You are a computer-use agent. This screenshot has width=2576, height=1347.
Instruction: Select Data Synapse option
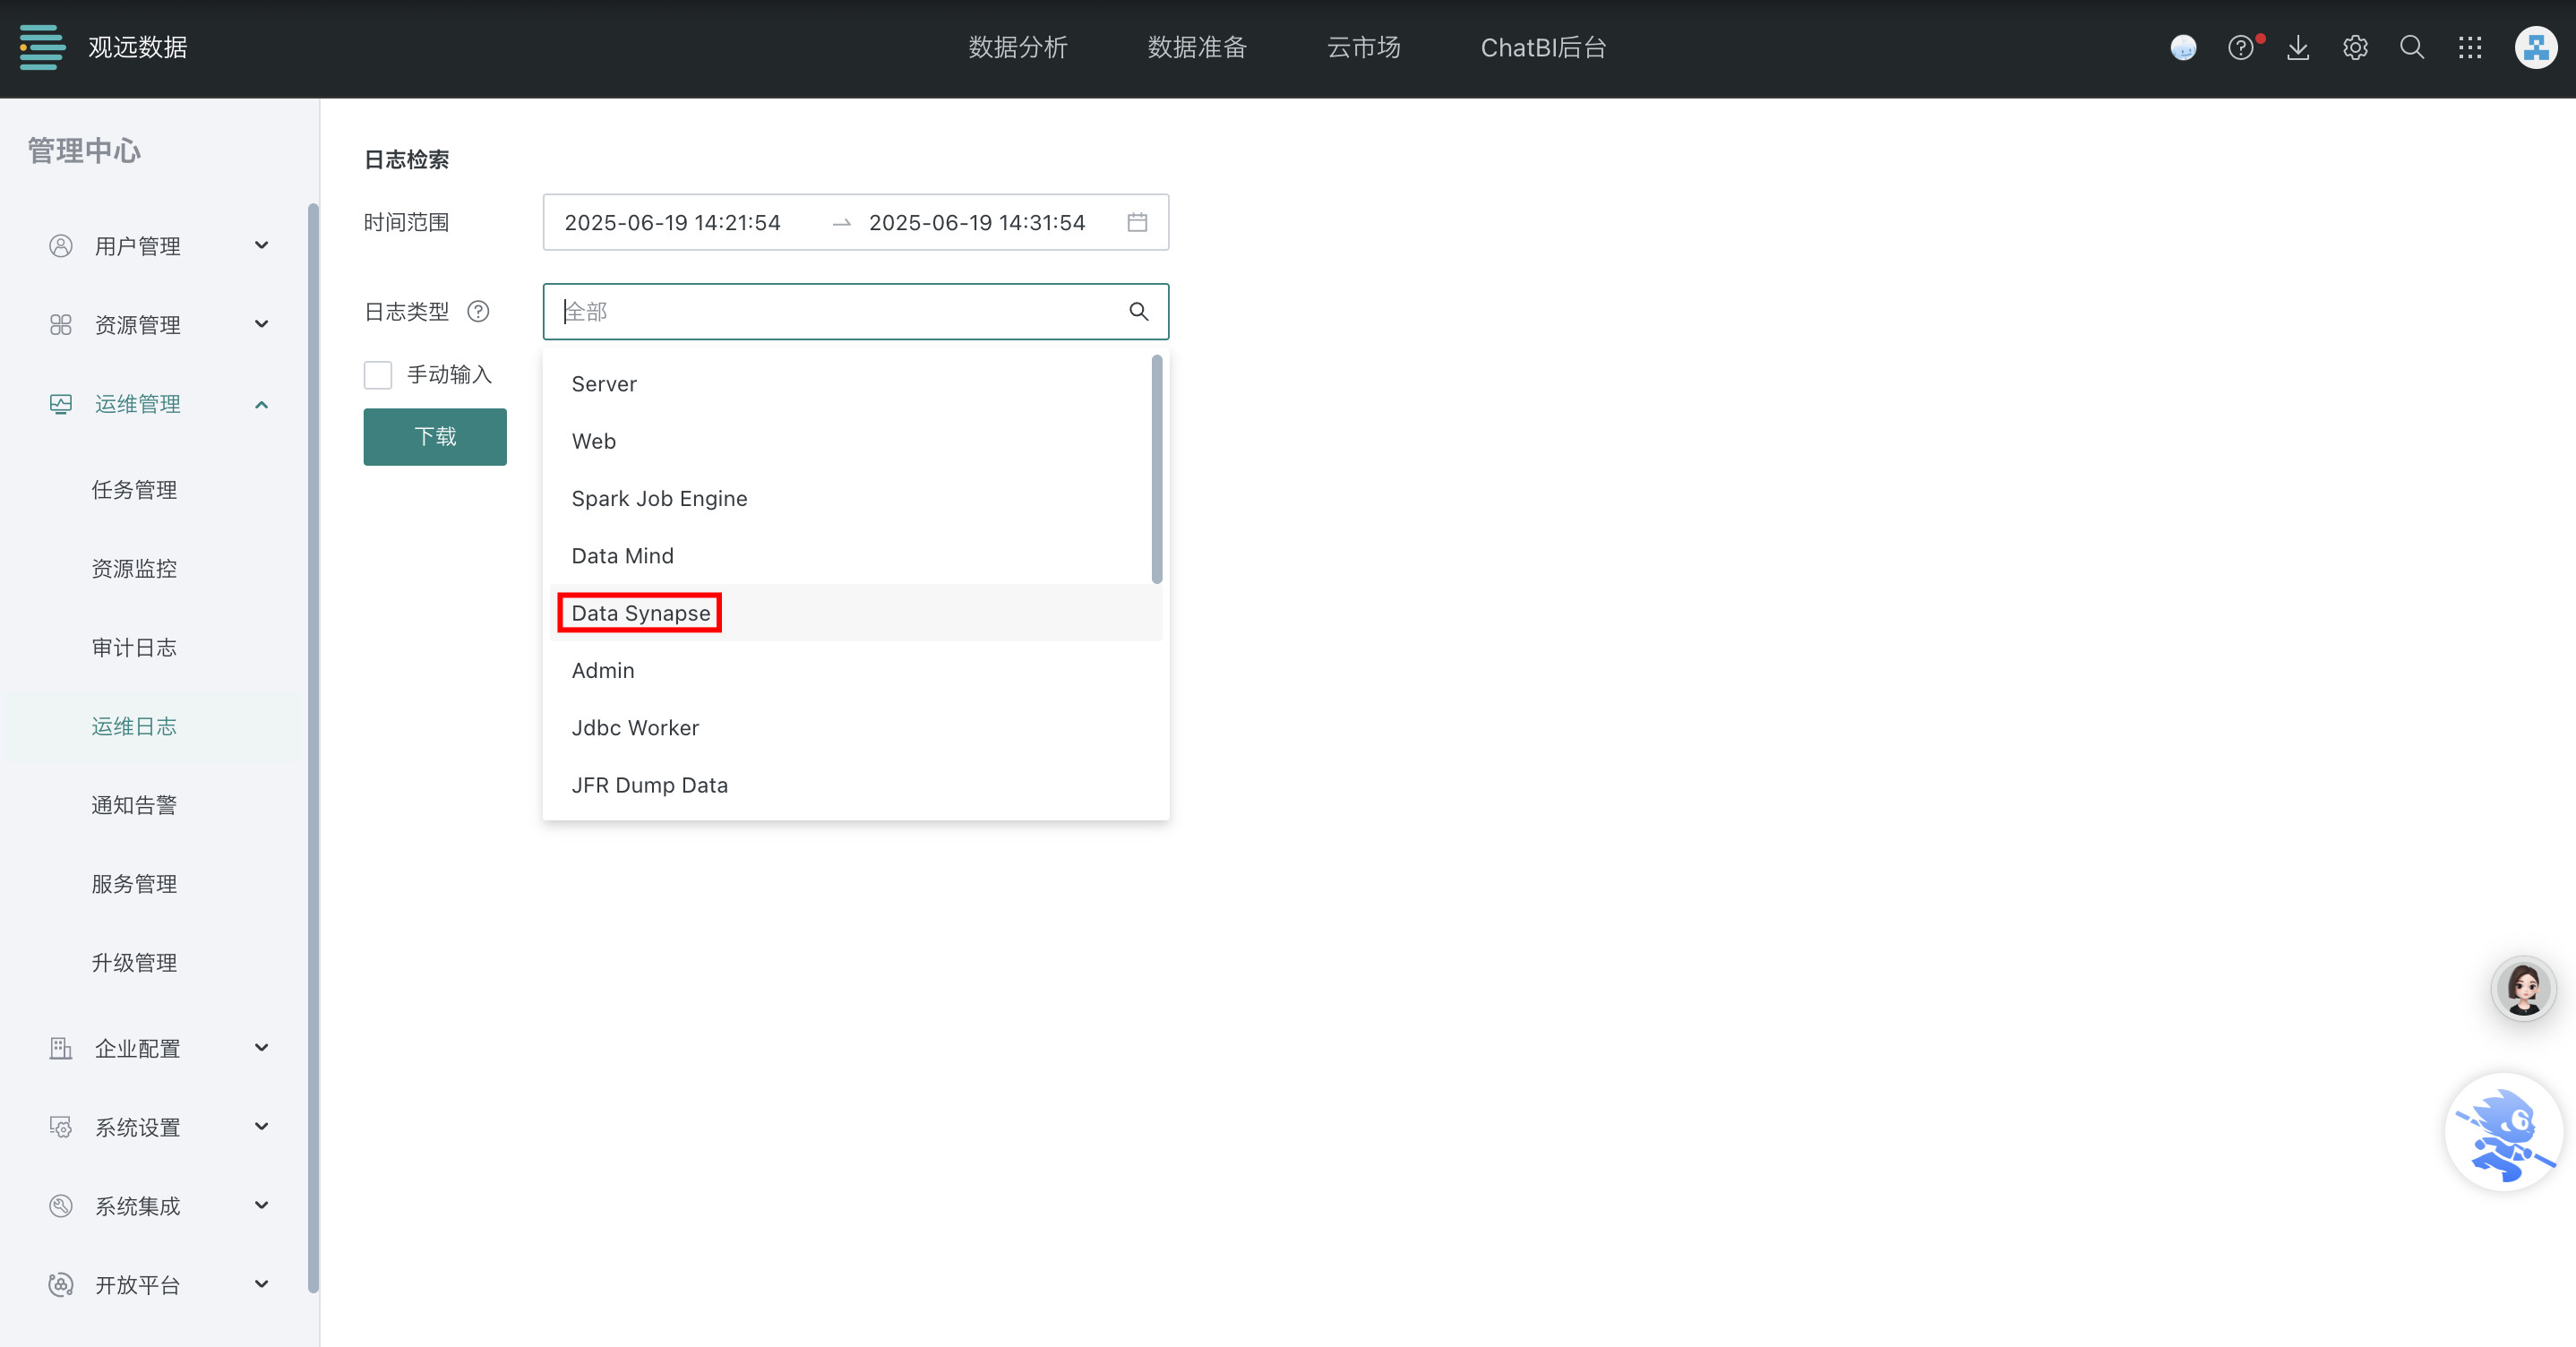pos(855,612)
